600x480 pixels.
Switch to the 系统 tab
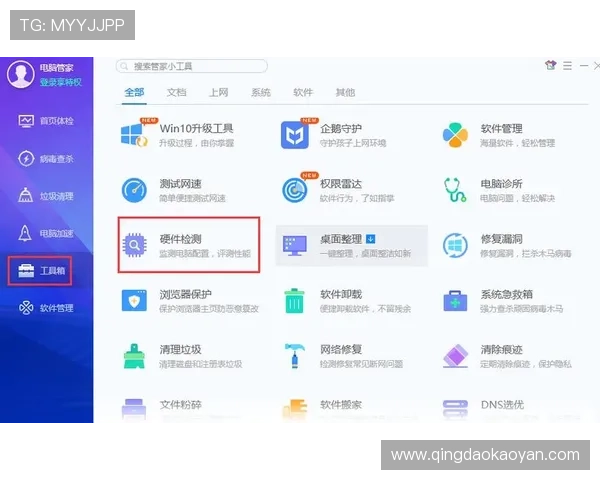tap(261, 92)
